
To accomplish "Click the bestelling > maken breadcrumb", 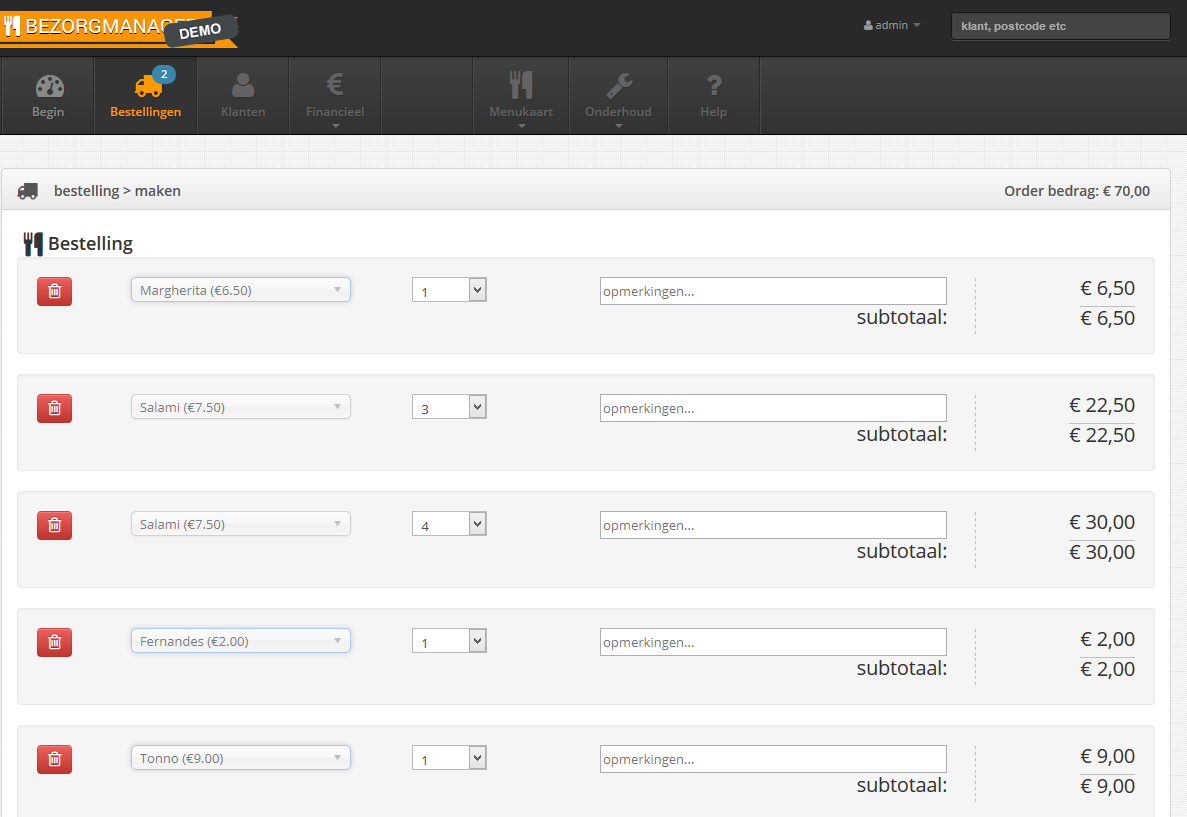I will (x=117, y=191).
